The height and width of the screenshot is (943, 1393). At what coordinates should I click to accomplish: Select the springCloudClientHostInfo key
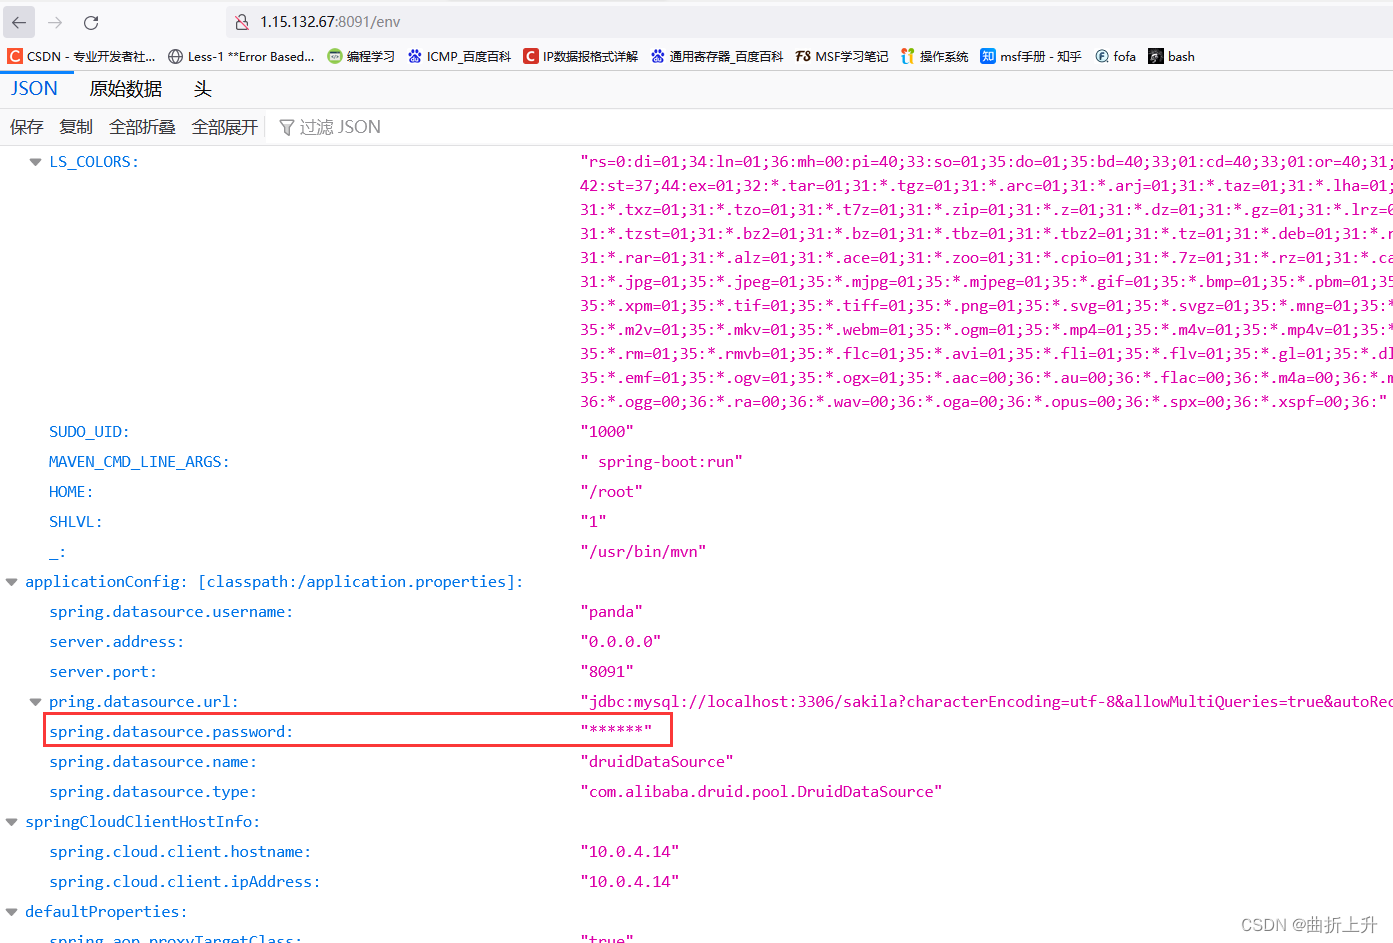point(142,822)
